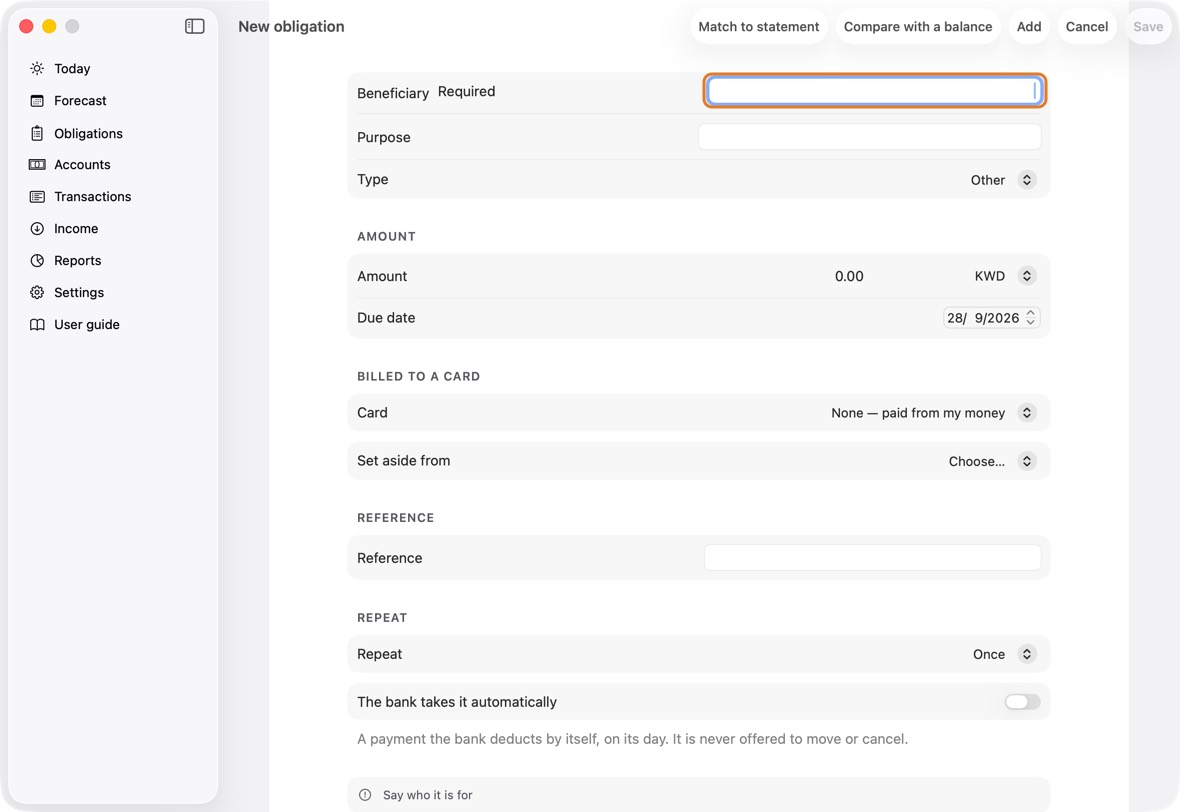
Task: Click the Reference text field
Action: pyautogui.click(x=872, y=558)
